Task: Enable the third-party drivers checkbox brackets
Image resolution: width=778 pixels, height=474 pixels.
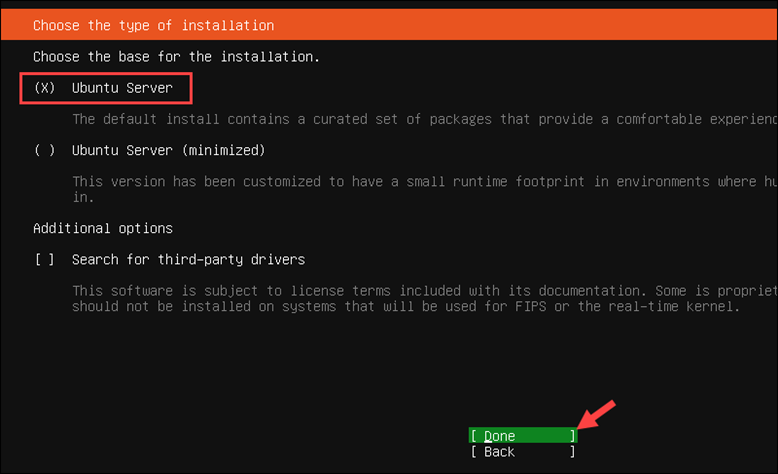Action: (45, 260)
